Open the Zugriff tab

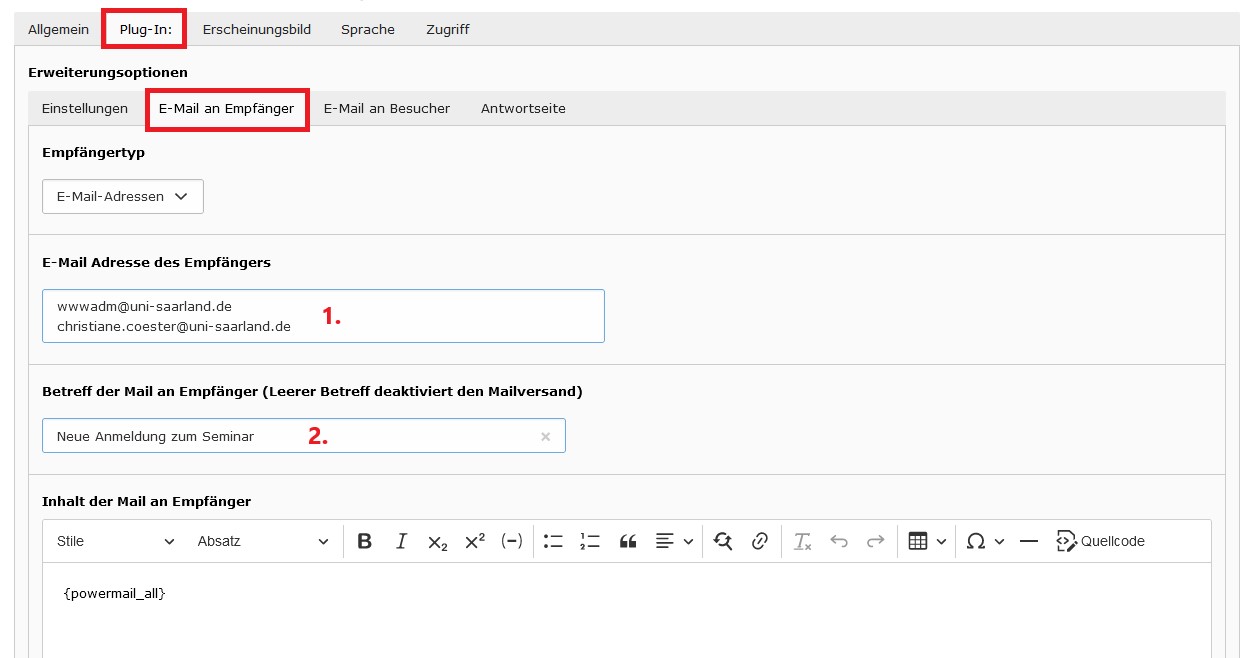pos(448,29)
